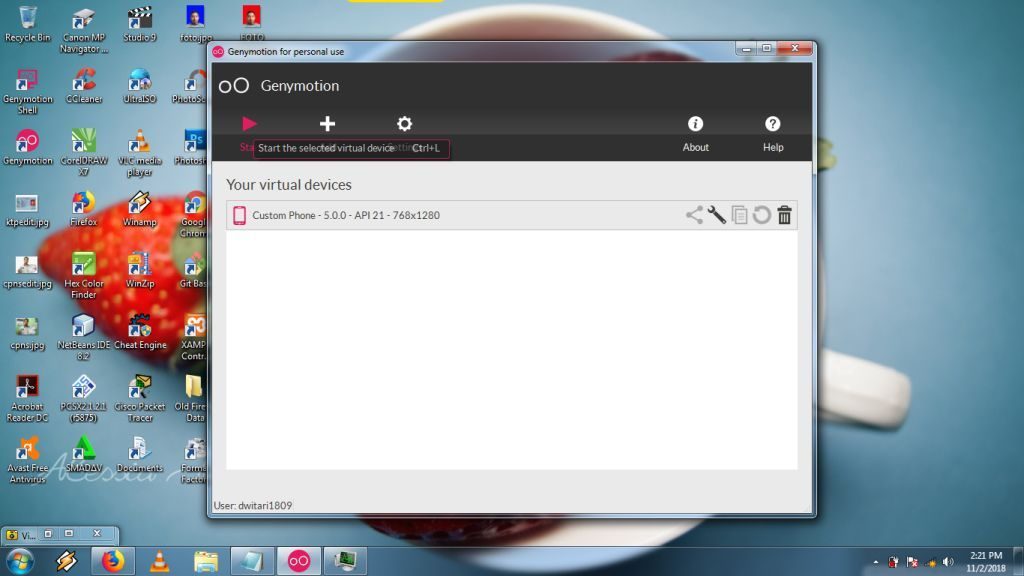Select Recycle Bin desktop icon
This screenshot has width=1024, height=576.
tap(27, 24)
